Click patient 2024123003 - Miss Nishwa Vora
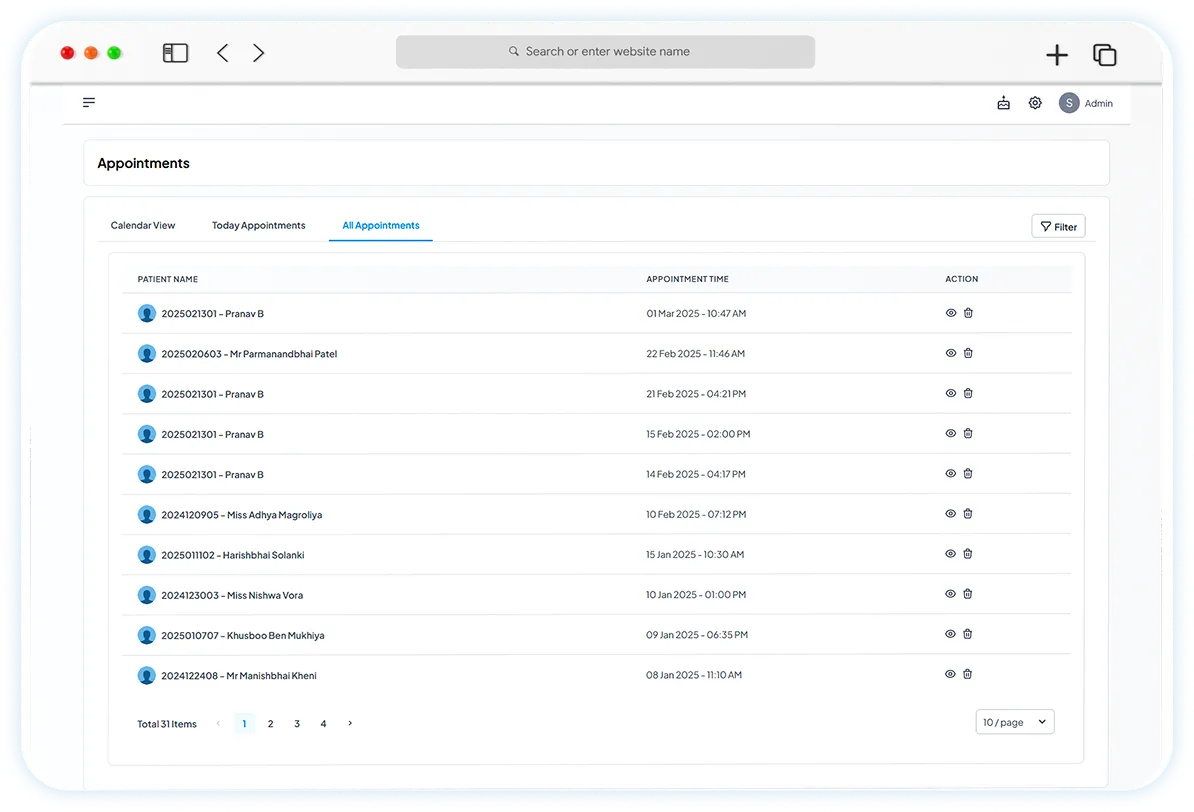The image size is (1194, 812). tap(232, 596)
